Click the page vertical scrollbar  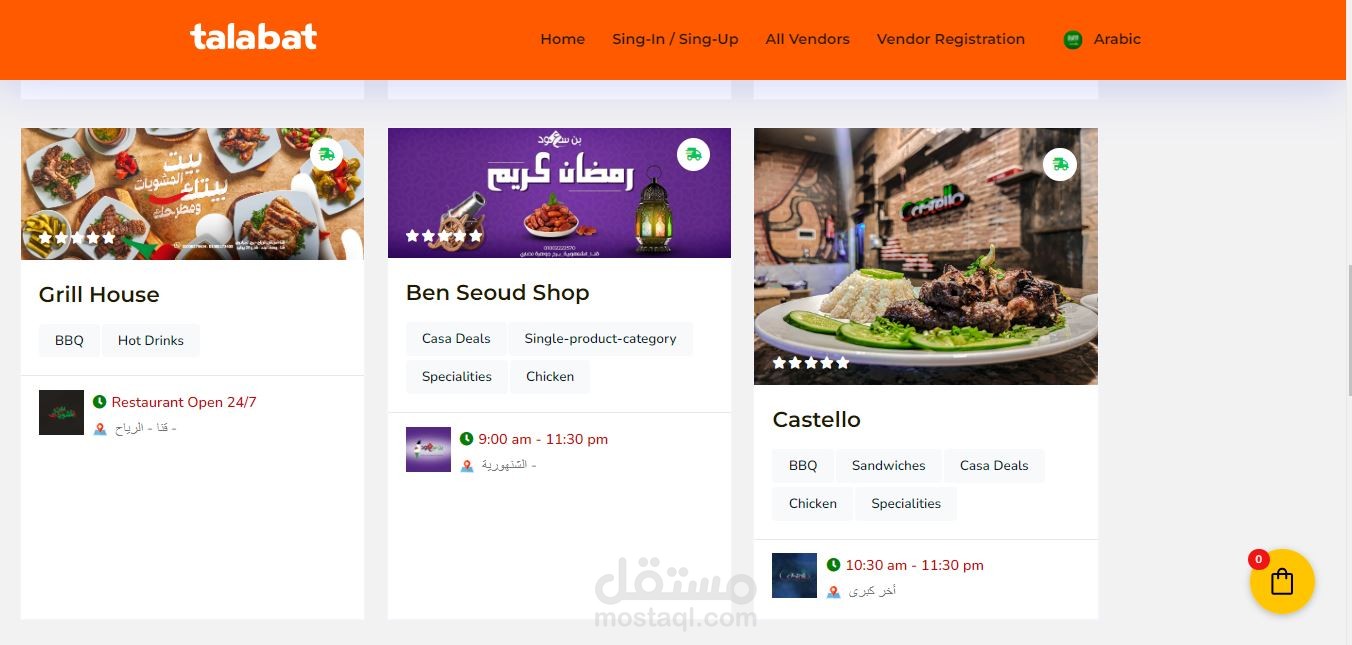coord(1349,330)
